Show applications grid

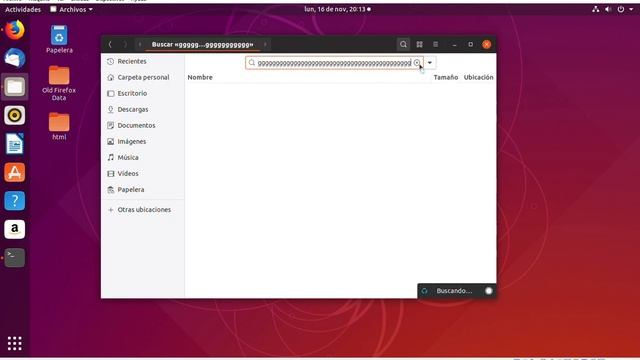(x=15, y=343)
